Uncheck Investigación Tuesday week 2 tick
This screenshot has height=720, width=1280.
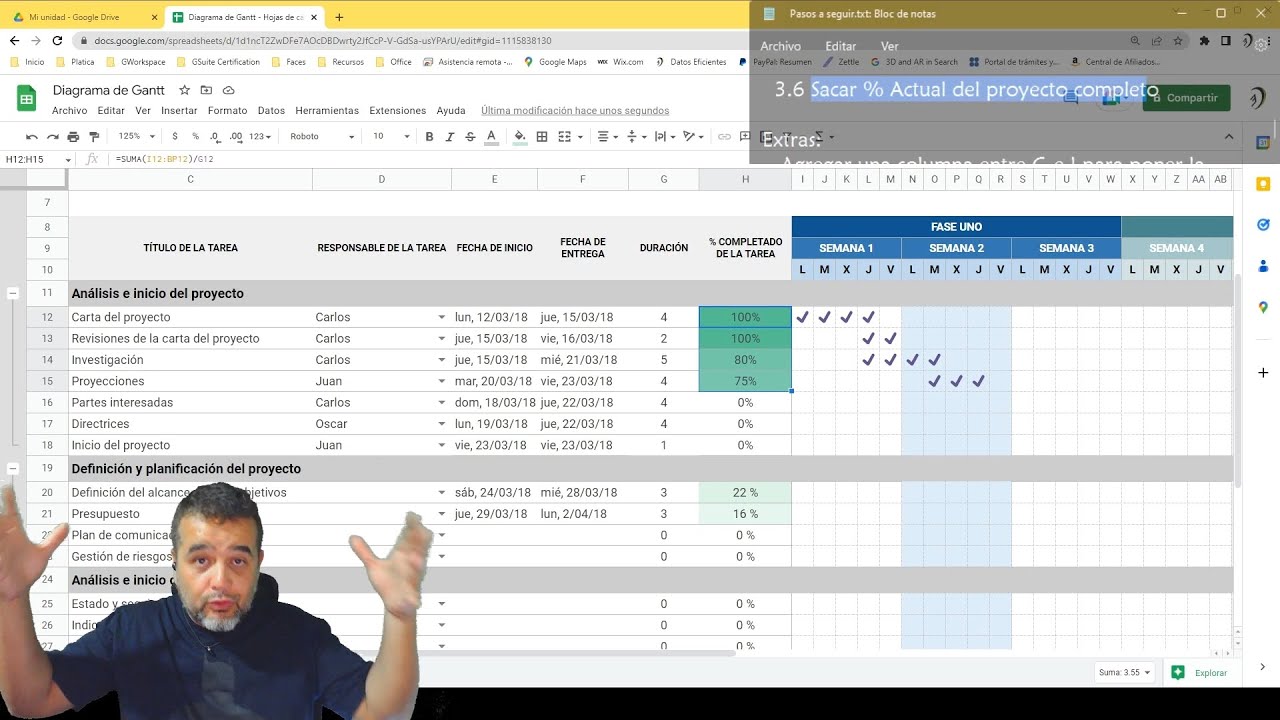click(934, 359)
